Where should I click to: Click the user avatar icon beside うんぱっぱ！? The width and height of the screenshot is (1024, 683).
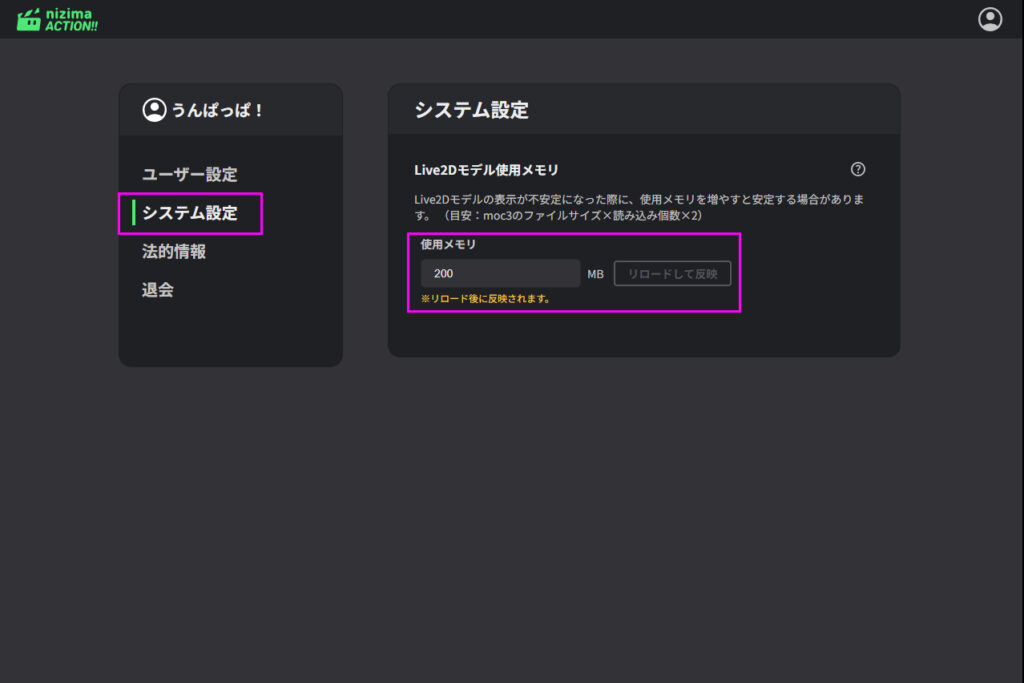coord(154,110)
